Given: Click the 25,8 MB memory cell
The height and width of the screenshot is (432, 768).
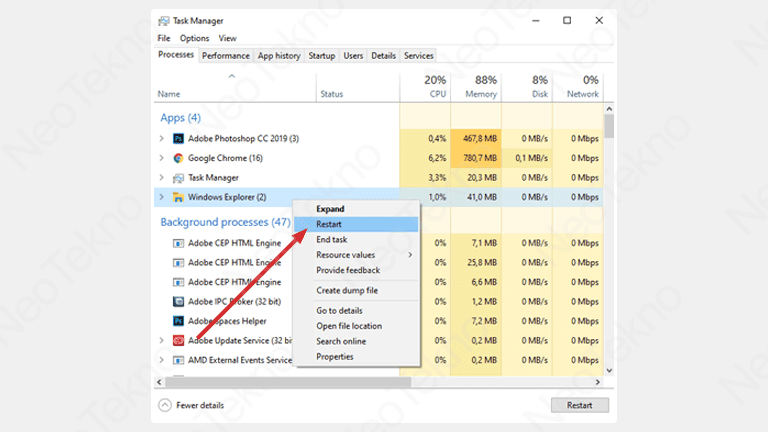Looking at the screenshot, I should tap(476, 263).
